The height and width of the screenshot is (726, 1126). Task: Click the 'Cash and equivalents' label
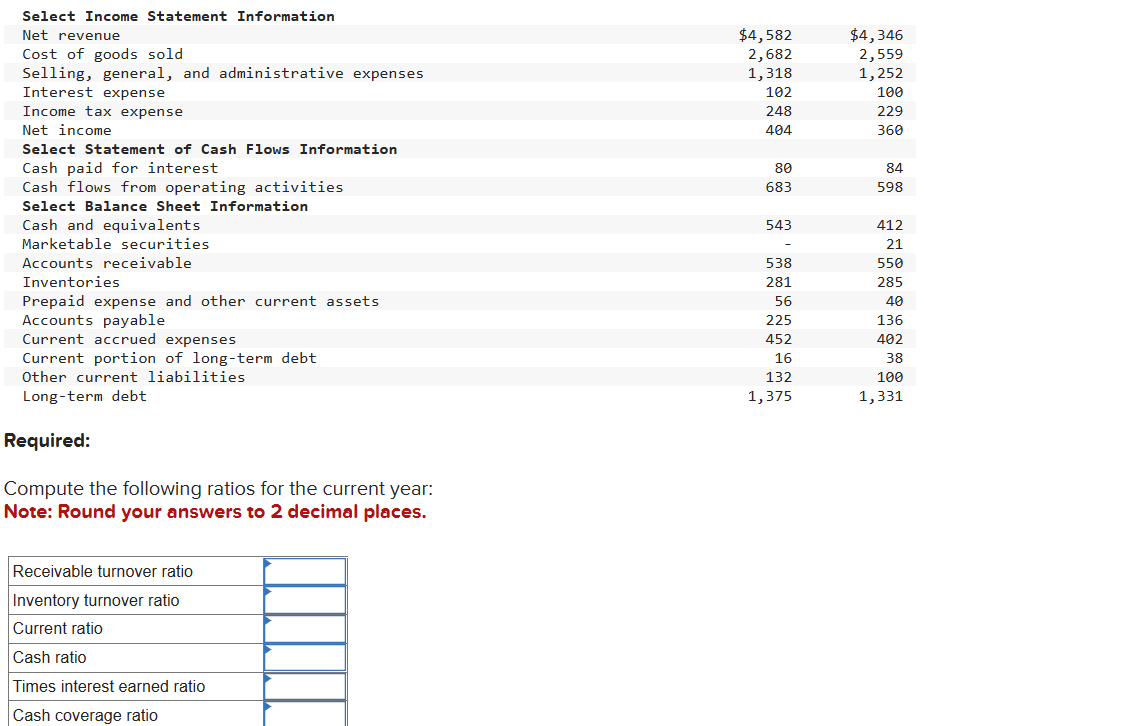coord(111,225)
